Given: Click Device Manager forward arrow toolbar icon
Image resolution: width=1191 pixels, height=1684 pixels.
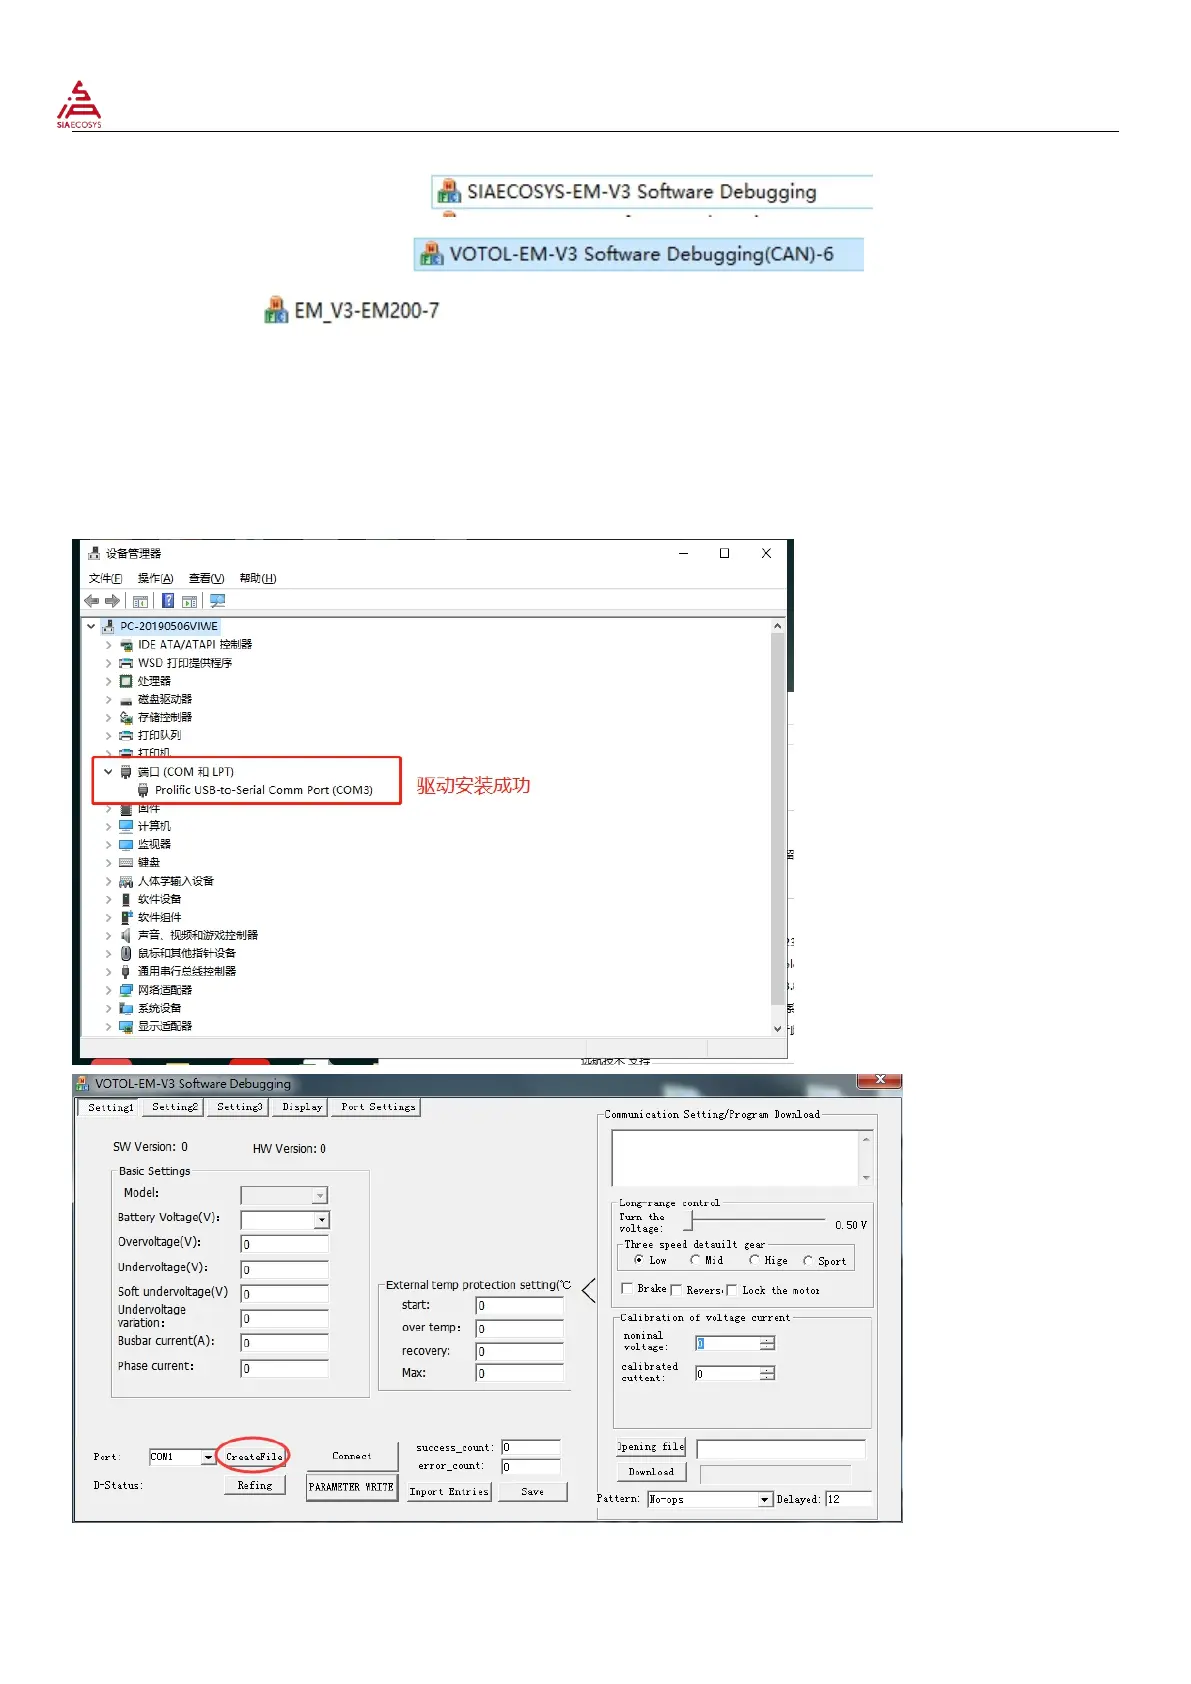Looking at the screenshot, I should (x=112, y=601).
